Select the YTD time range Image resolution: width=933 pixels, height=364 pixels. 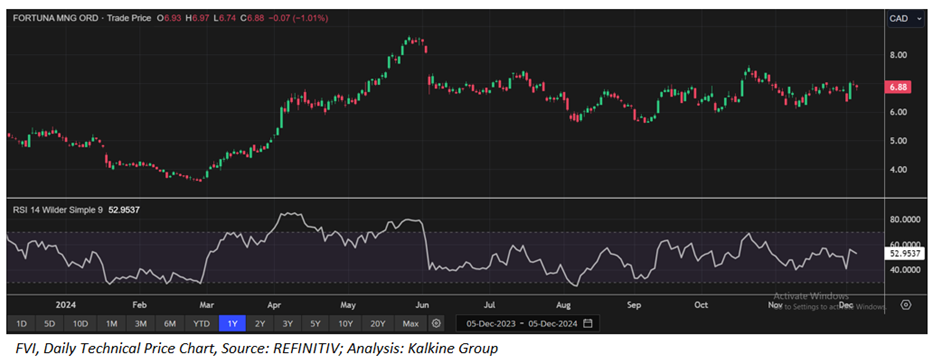coord(202,324)
